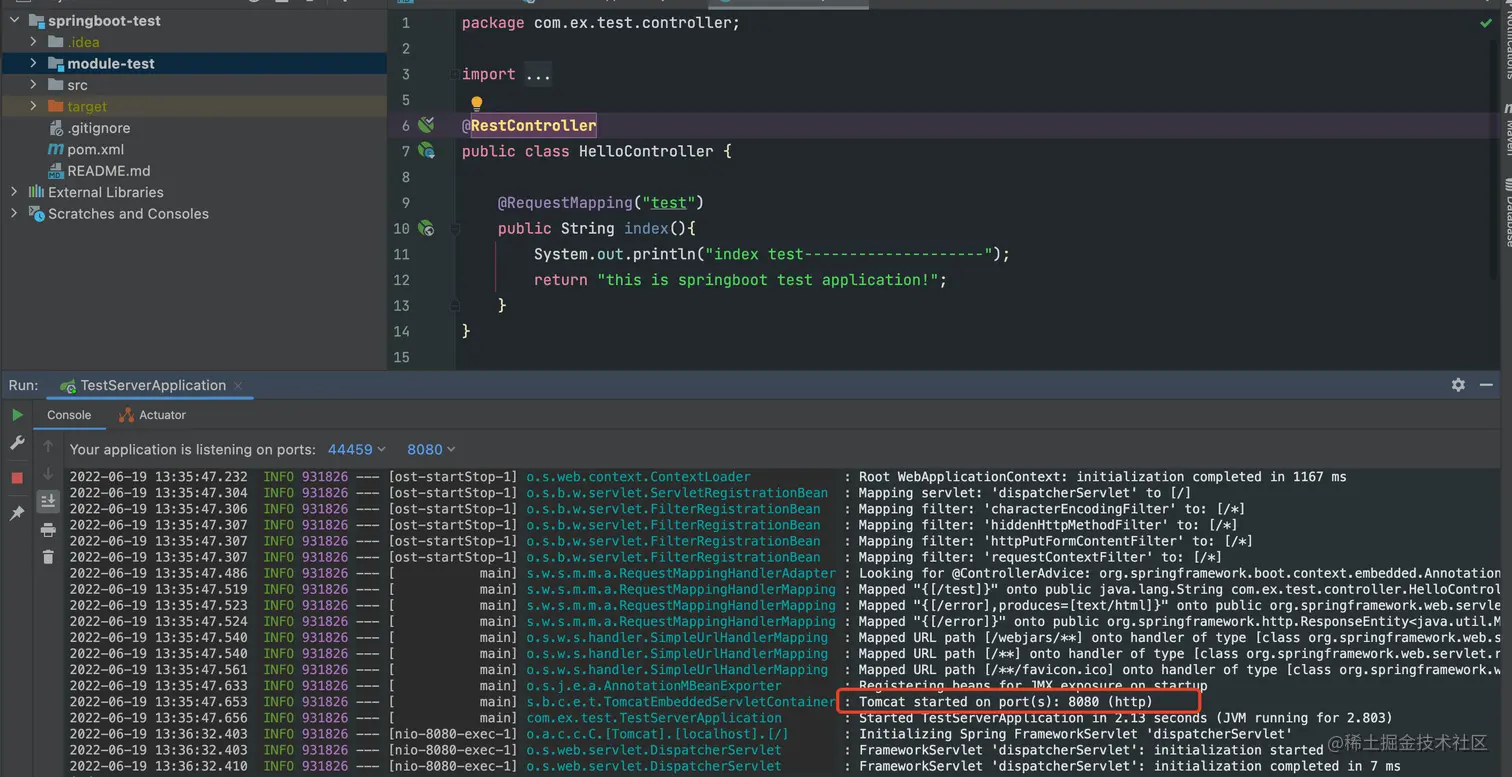Image resolution: width=1512 pixels, height=777 pixels.
Task: Click the Spring bean gutter icon on line 7
Action: point(426,151)
